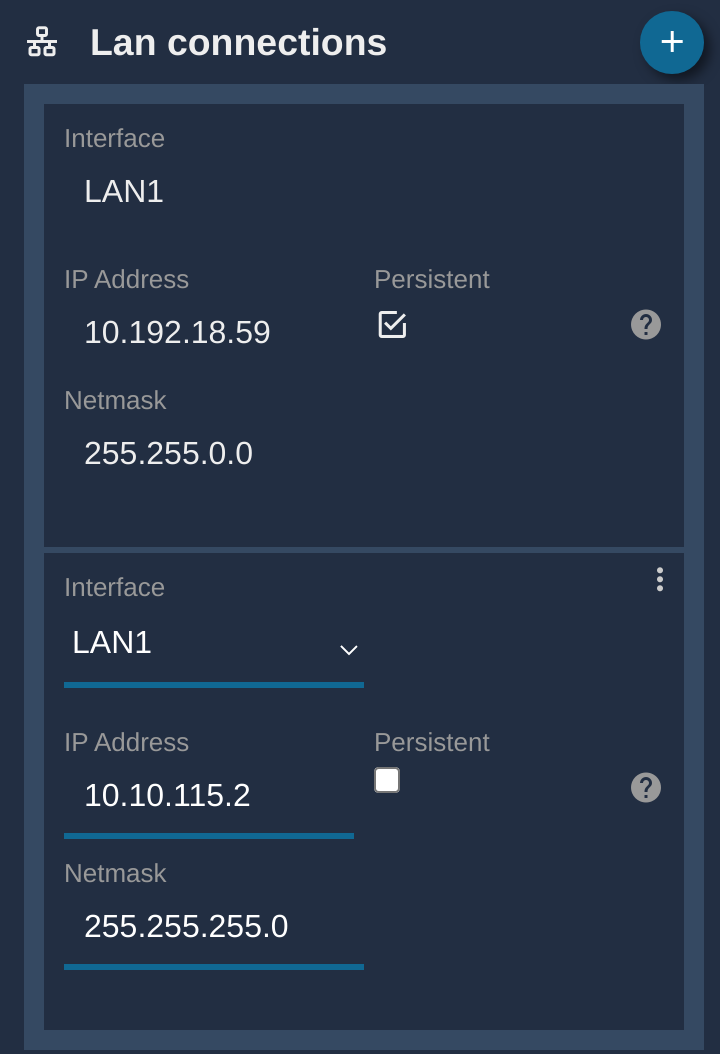Select the read-only netmask 255.255.0.0
The height and width of the screenshot is (1054, 720).
point(169,453)
